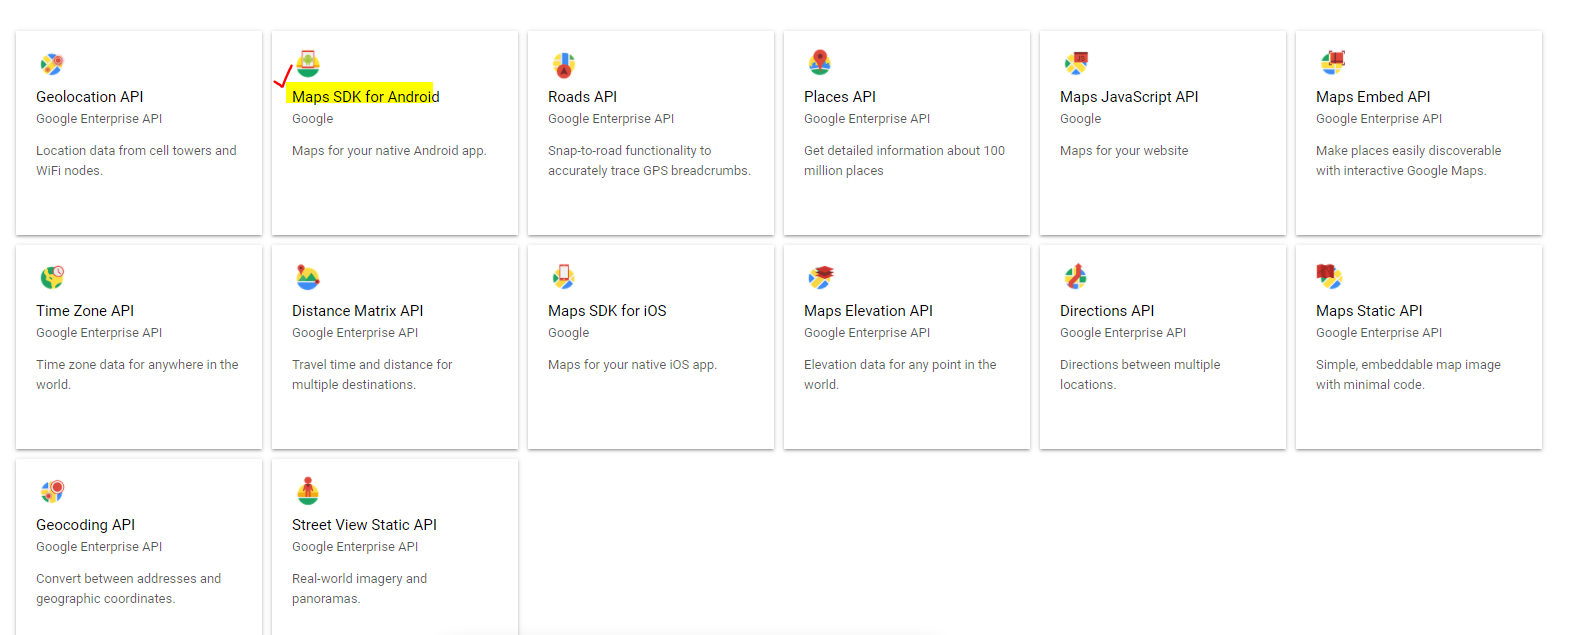Select the Maps SDK for iOS title
Screen dimensions: 1584x635
[x=607, y=311]
